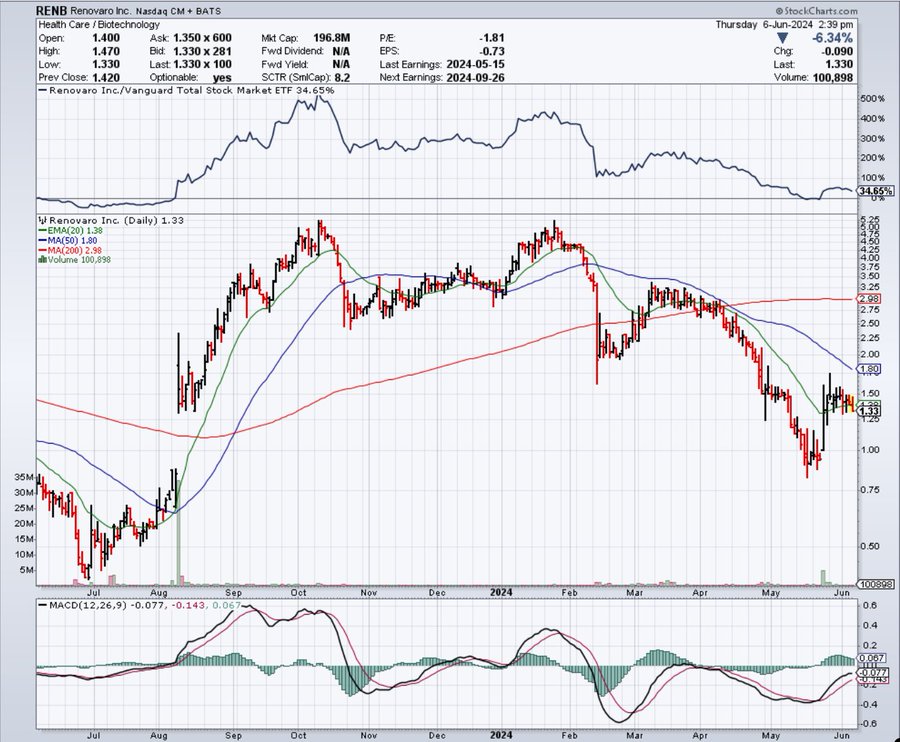Click the Low value 1.330 in quote table
This screenshot has height=742, width=900.
pyautogui.click(x=106, y=64)
